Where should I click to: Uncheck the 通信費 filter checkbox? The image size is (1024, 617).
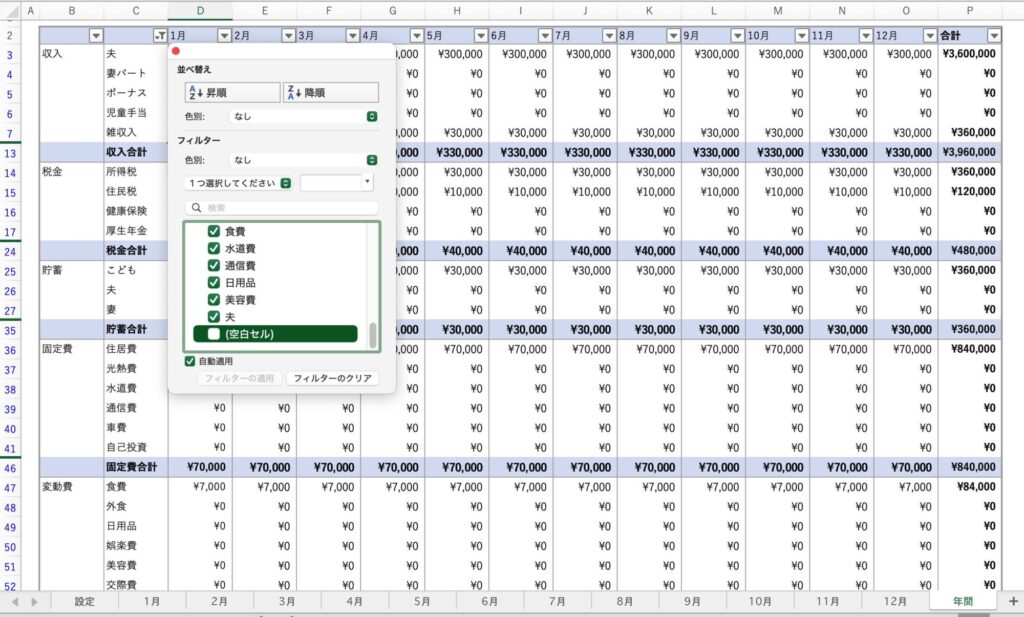(213, 265)
